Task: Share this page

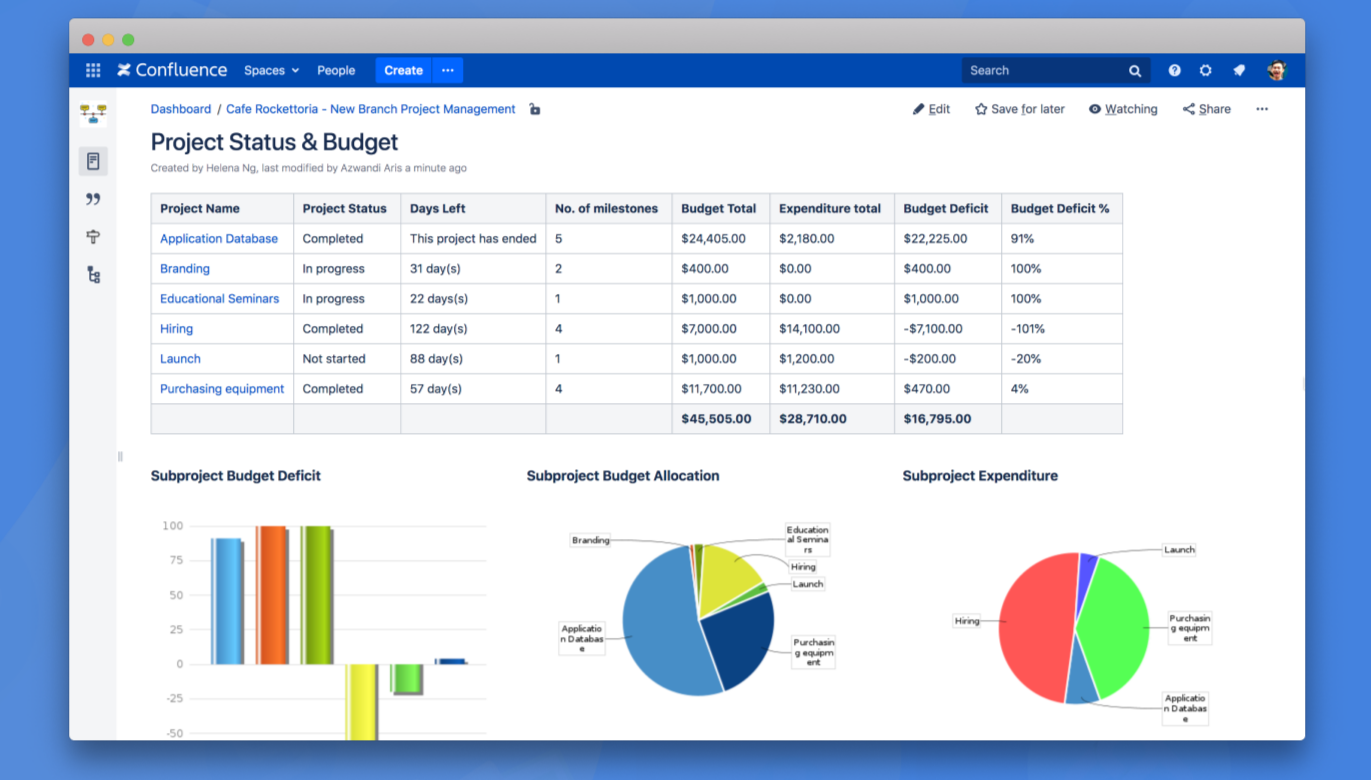Action: 1207,109
